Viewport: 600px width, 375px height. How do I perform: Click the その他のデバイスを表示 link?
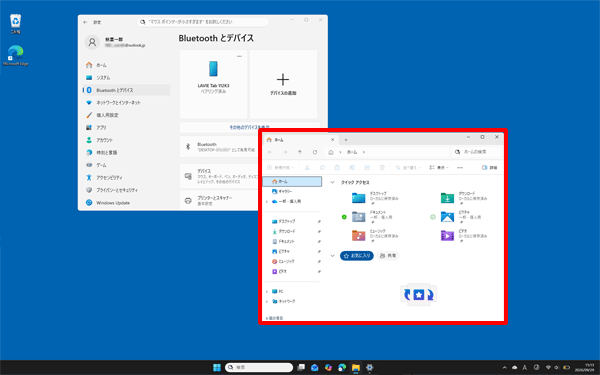[249, 127]
